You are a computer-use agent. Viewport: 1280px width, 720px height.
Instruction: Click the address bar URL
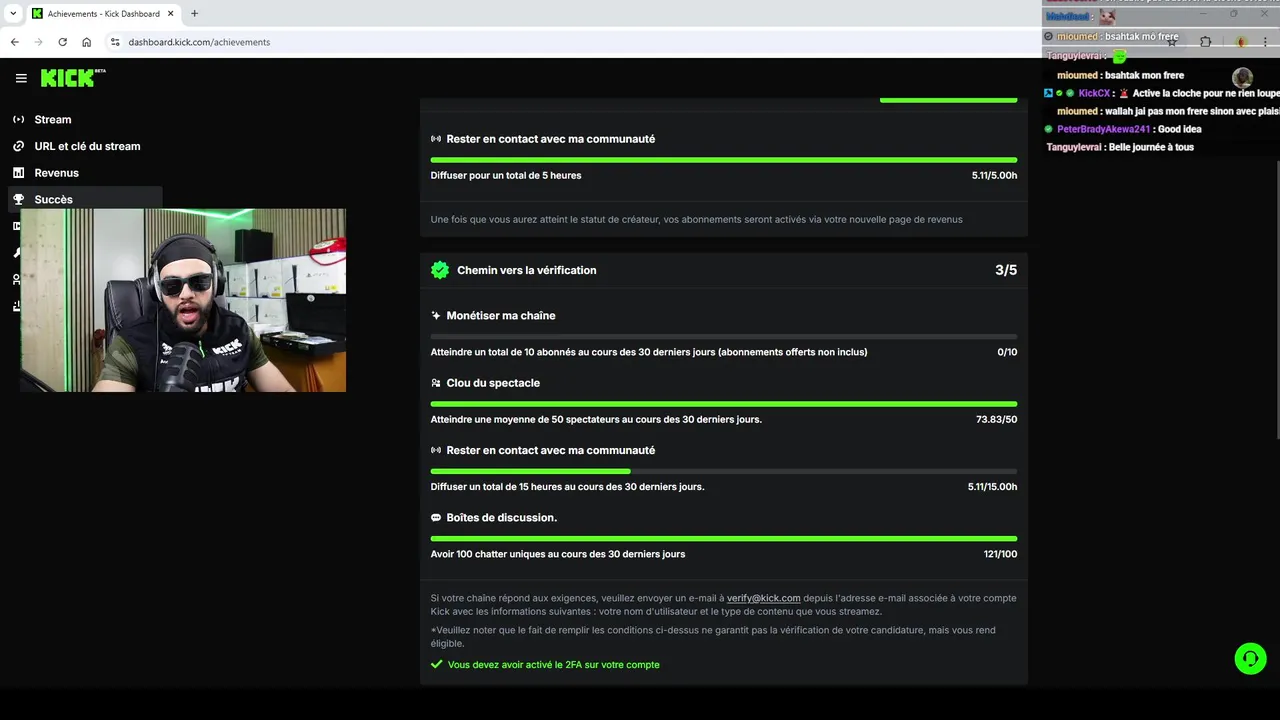pyautogui.click(x=199, y=42)
